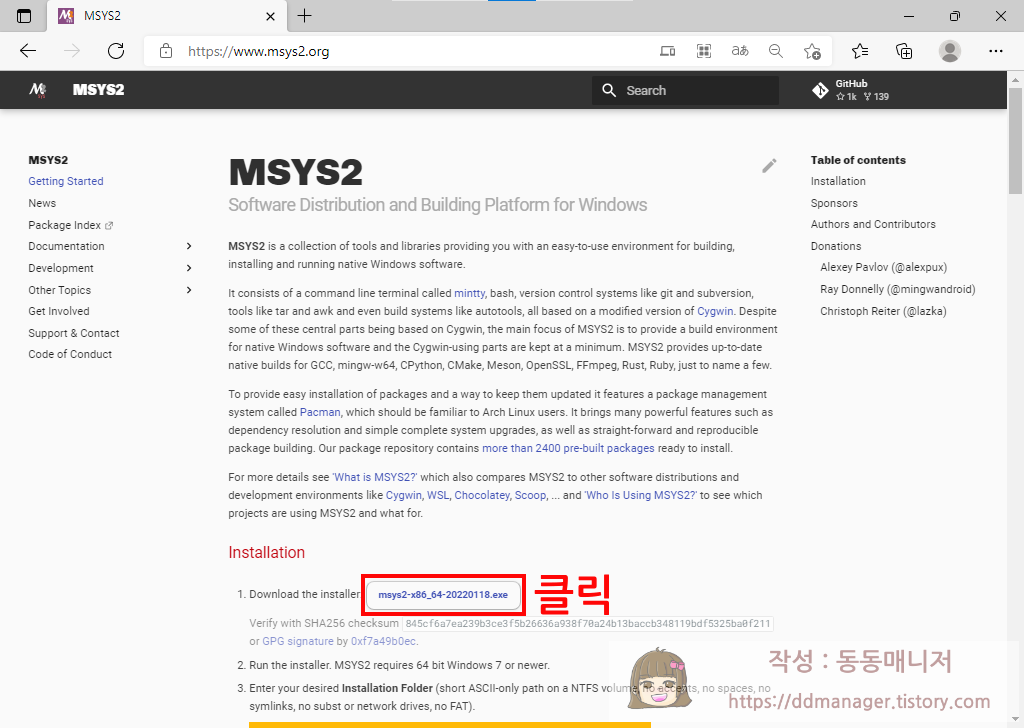
Task: Click the Installation section heading
Action: coord(266,552)
